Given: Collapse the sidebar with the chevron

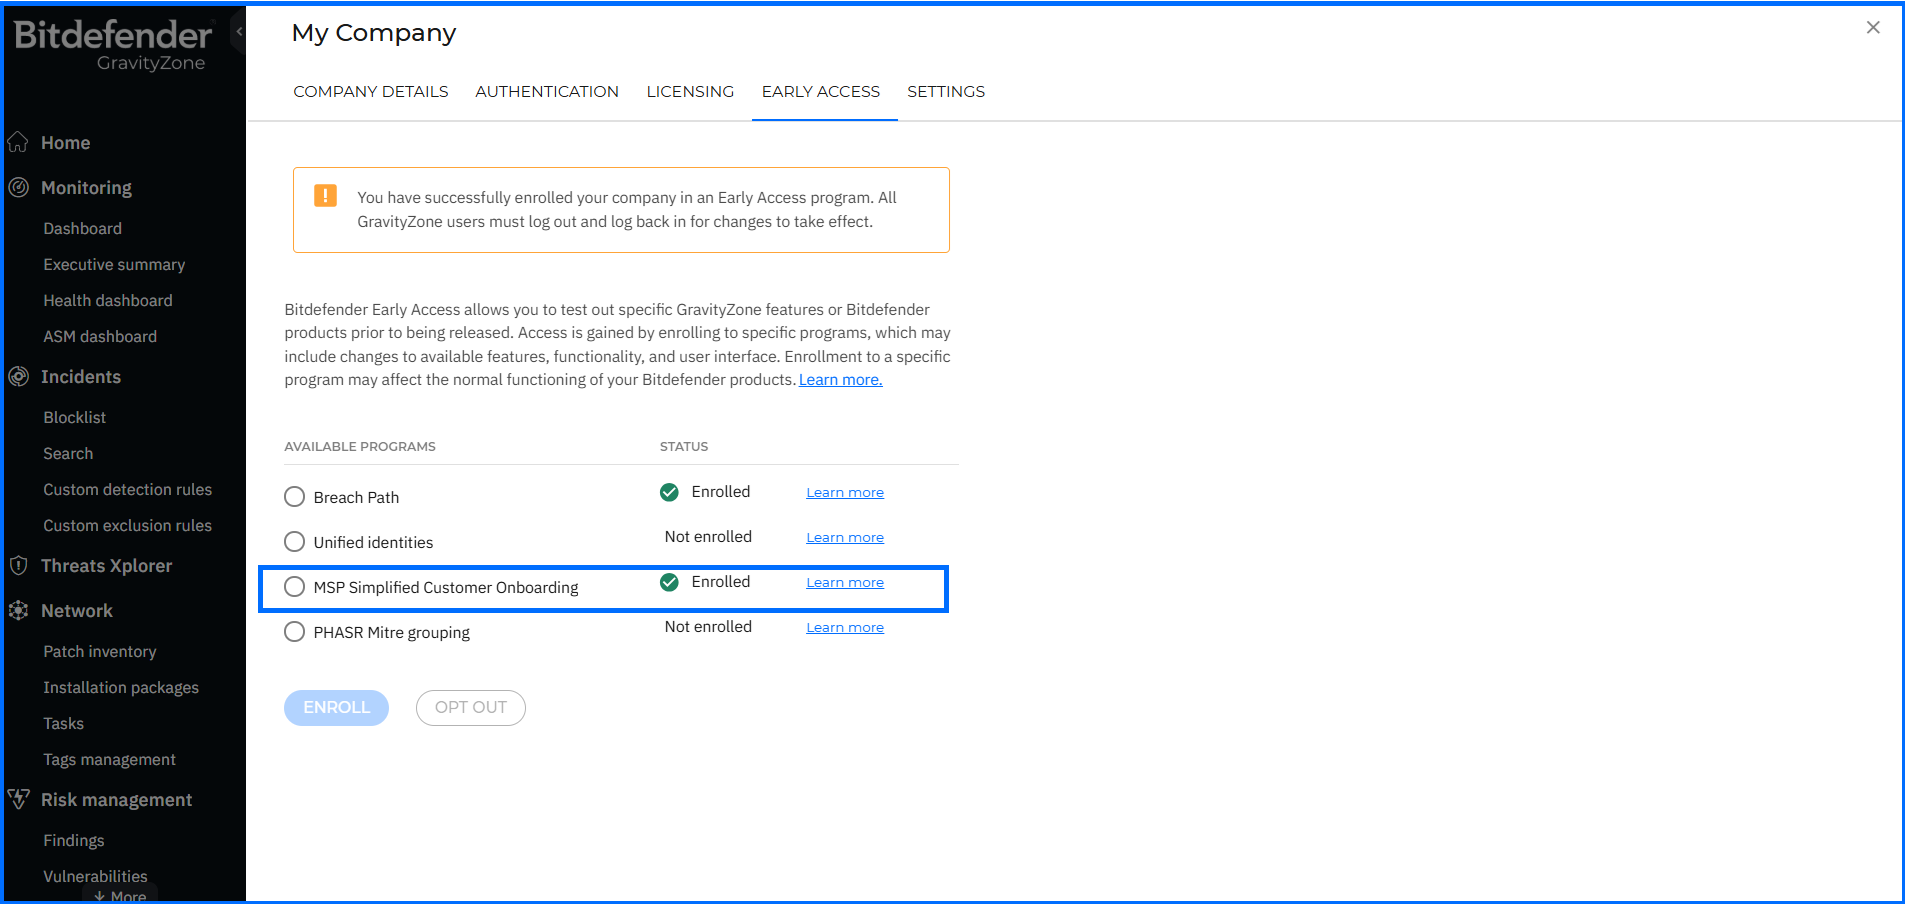Looking at the screenshot, I should [x=239, y=31].
